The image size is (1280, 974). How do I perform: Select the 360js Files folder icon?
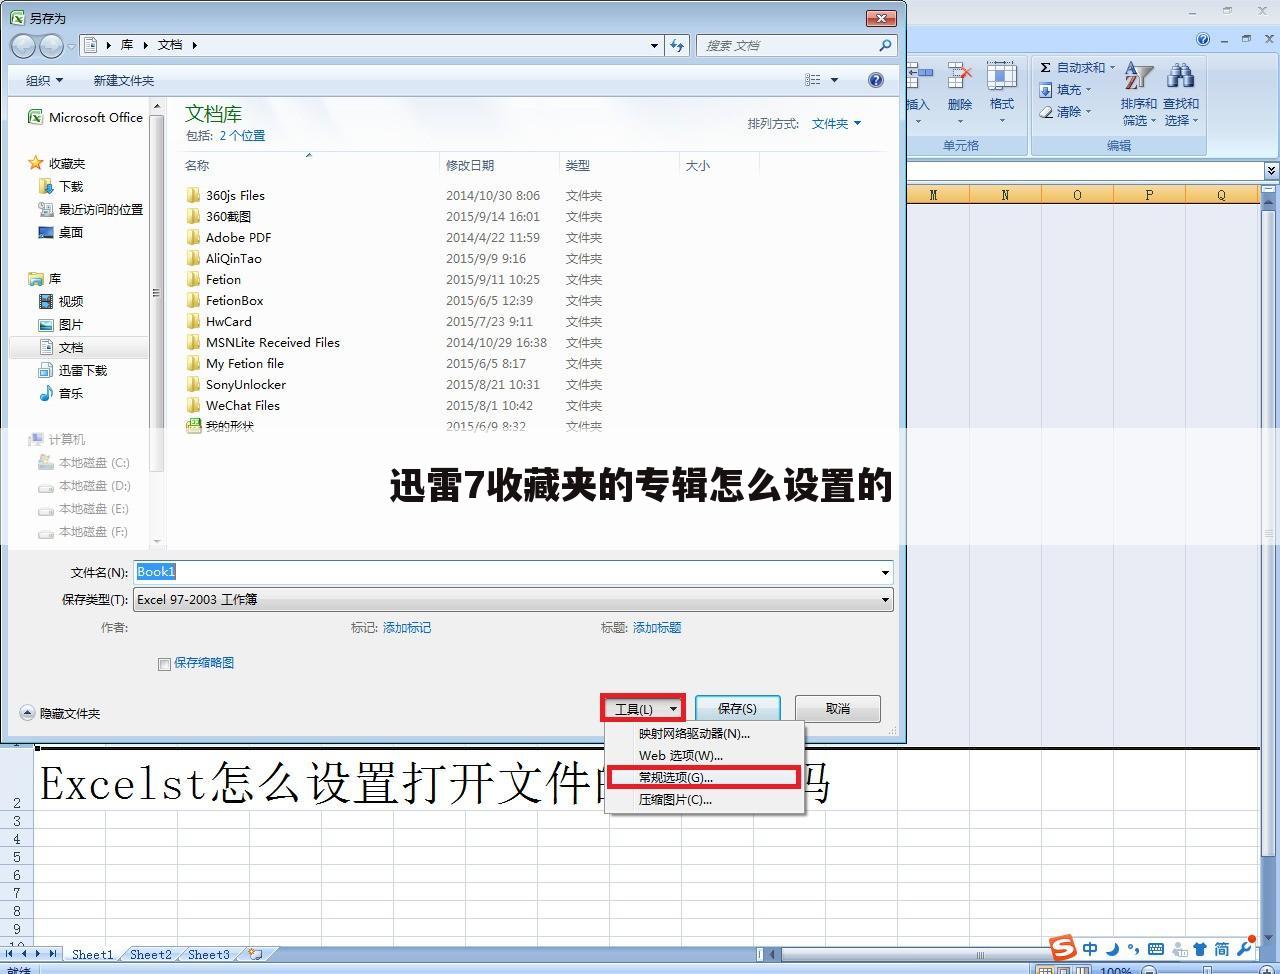[x=194, y=195]
